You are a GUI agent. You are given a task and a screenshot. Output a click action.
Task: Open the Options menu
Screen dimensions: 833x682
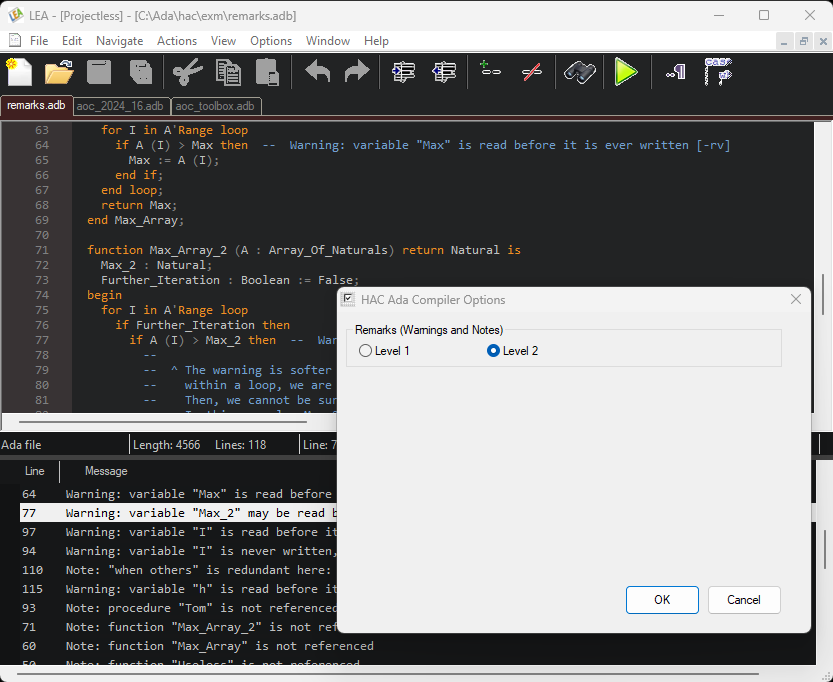pyautogui.click(x=271, y=41)
